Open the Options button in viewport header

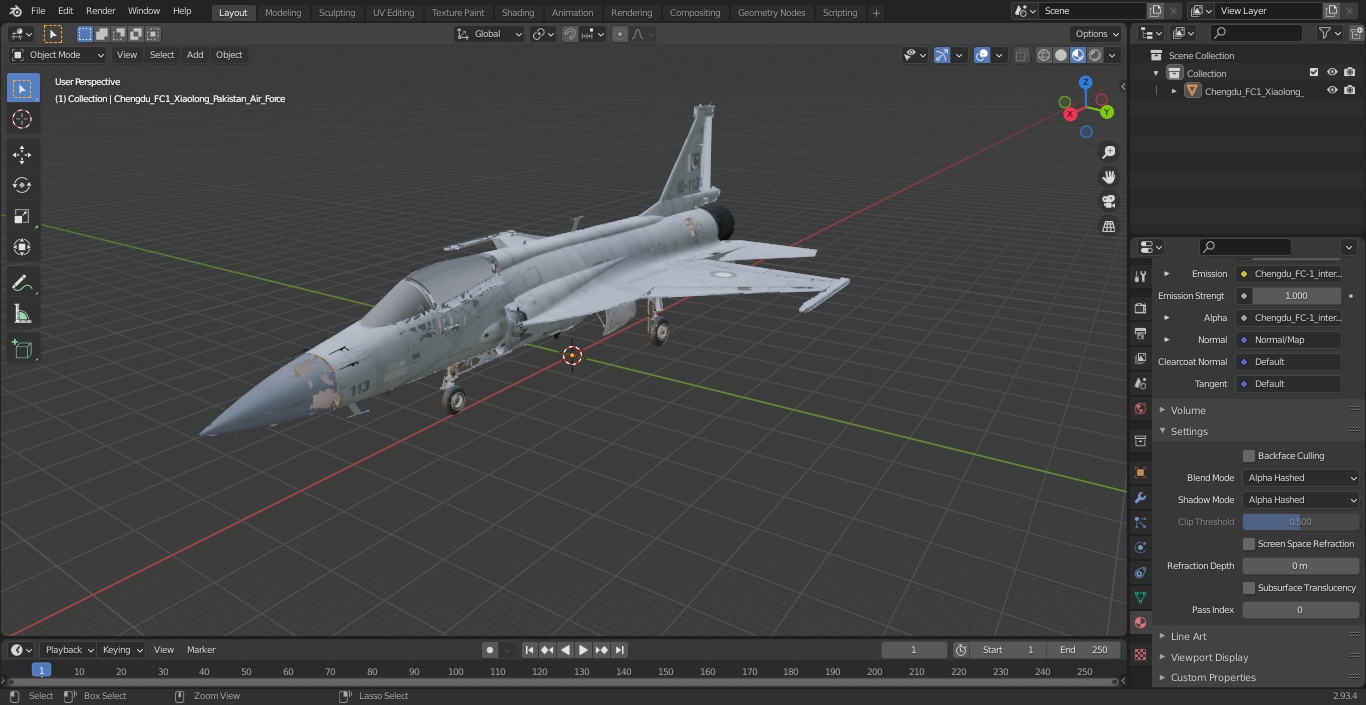[1096, 34]
